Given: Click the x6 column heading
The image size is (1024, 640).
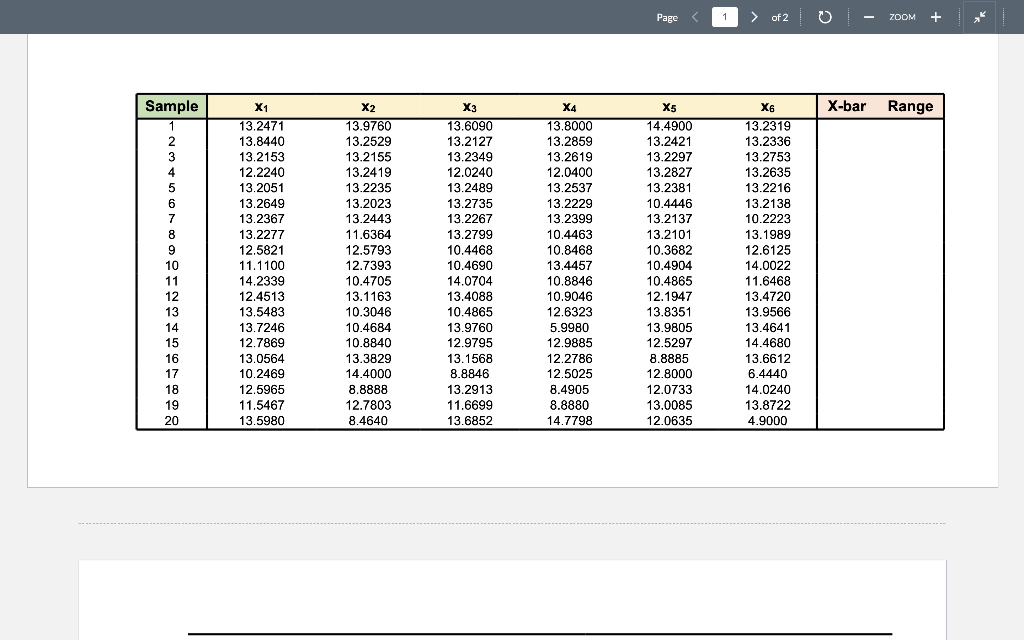Looking at the screenshot, I should (x=770, y=106).
